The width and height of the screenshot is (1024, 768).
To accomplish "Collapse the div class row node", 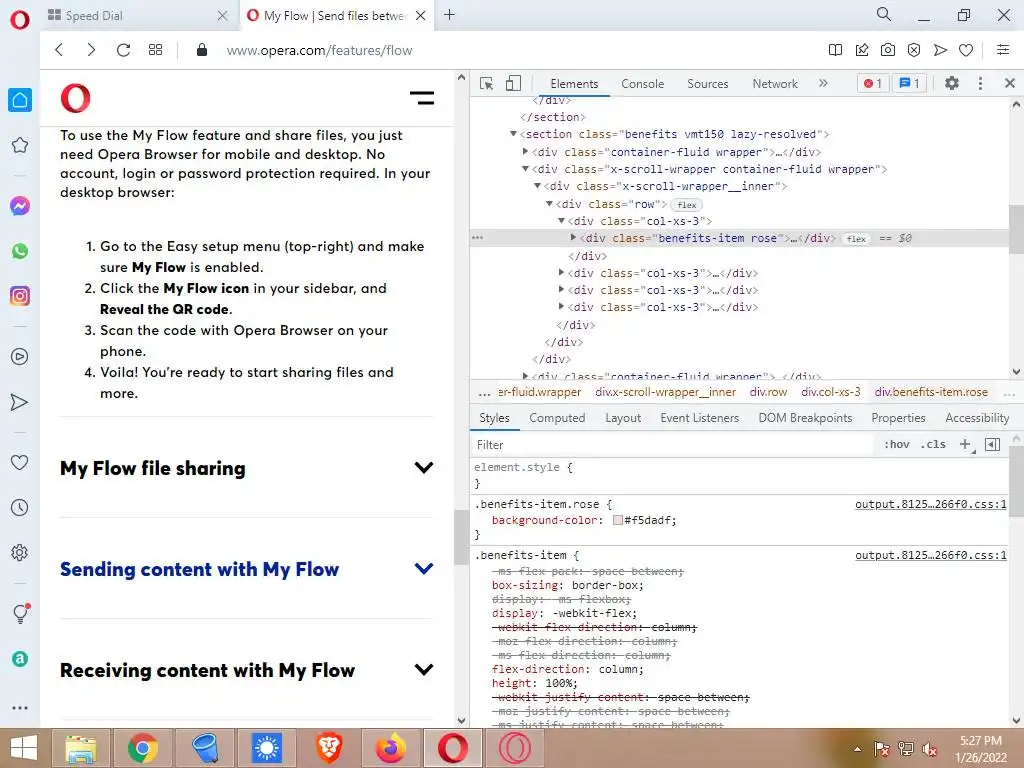I will [549, 204].
